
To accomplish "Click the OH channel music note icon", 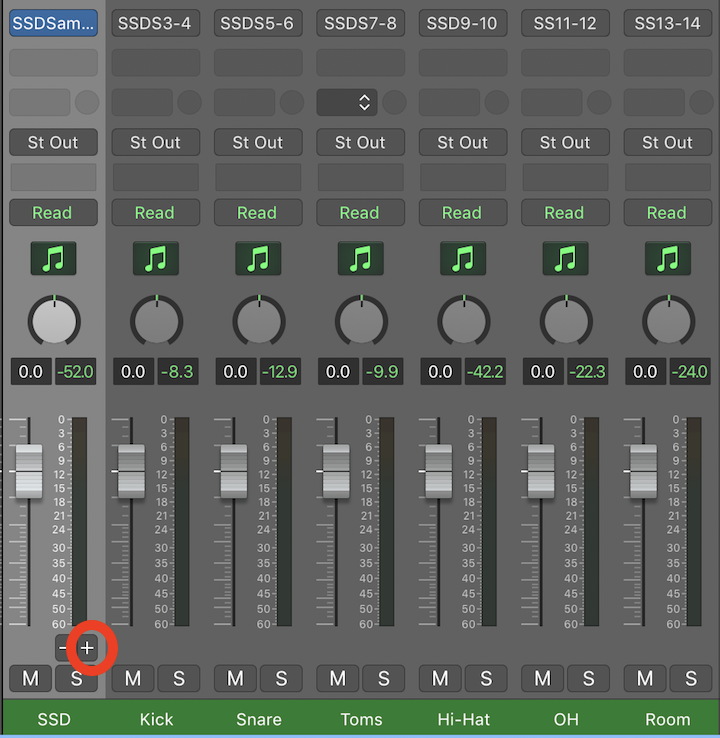I will tap(566, 258).
